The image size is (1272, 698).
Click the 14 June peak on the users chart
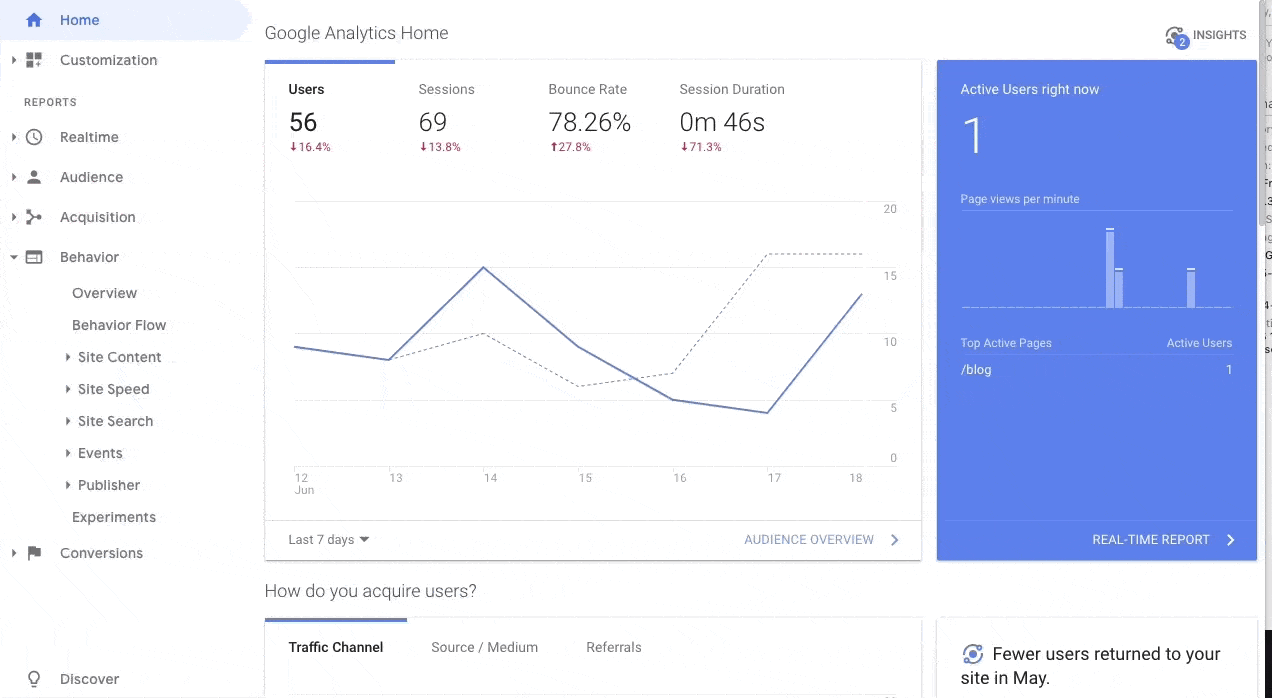click(x=484, y=267)
